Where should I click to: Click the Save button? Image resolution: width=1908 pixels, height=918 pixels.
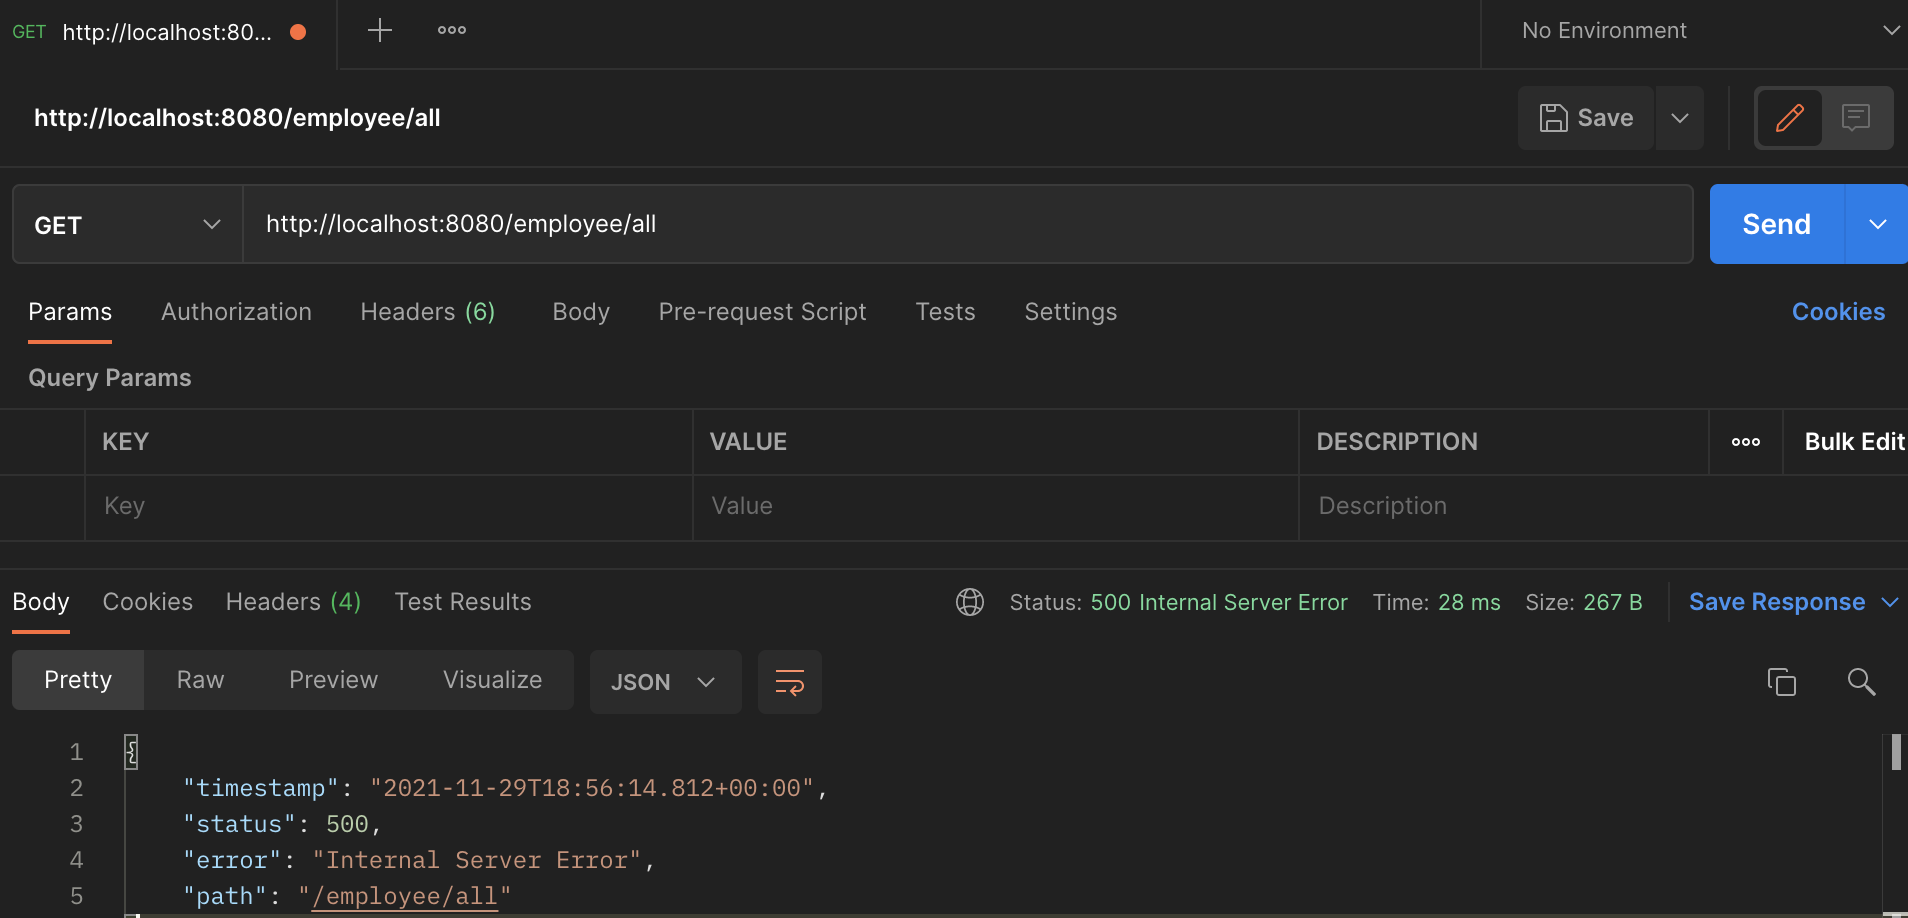click(x=1586, y=118)
